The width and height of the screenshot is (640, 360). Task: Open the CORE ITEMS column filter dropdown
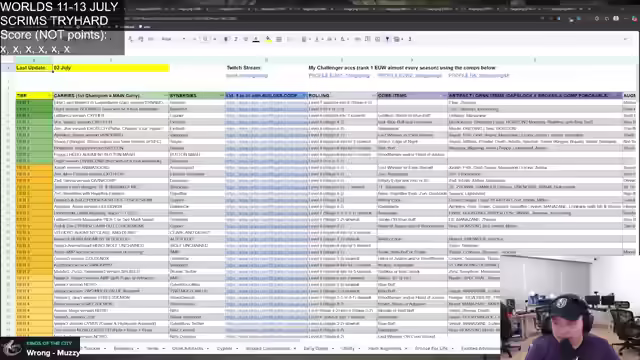[x=444, y=96]
